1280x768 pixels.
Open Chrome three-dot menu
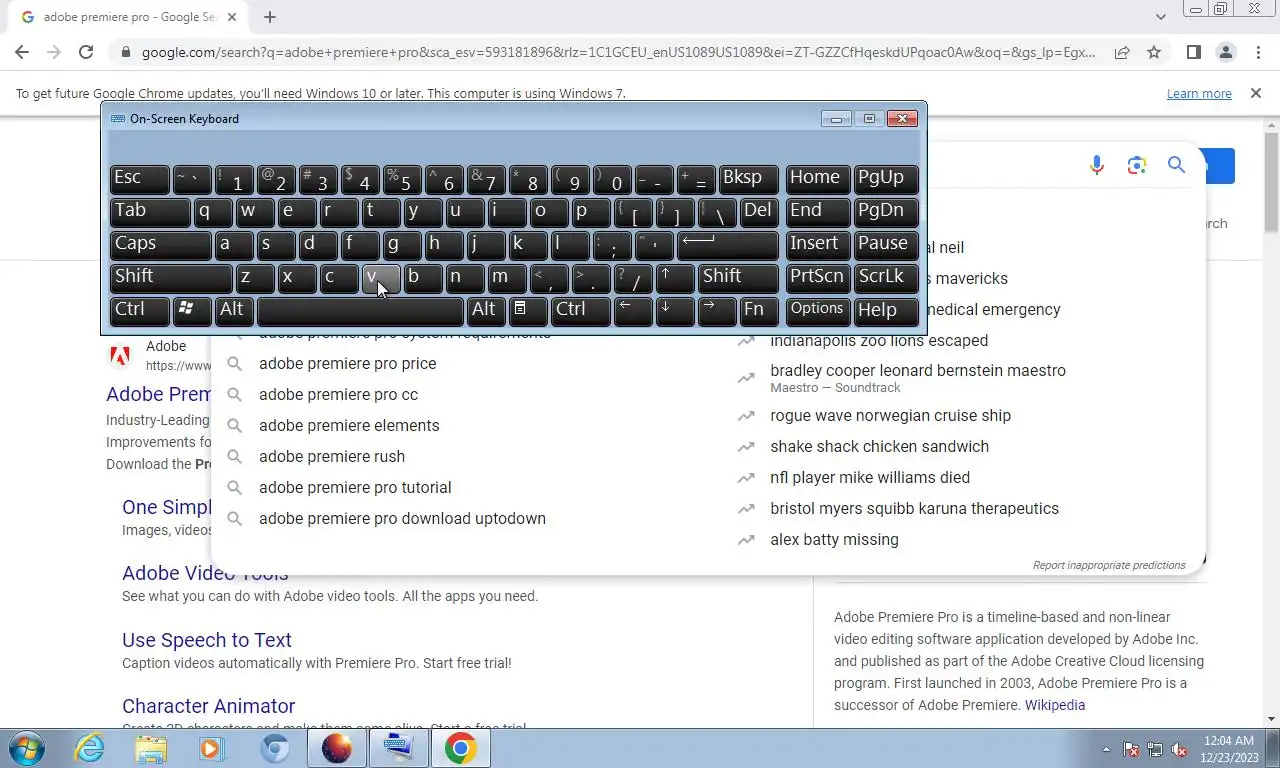point(1257,53)
